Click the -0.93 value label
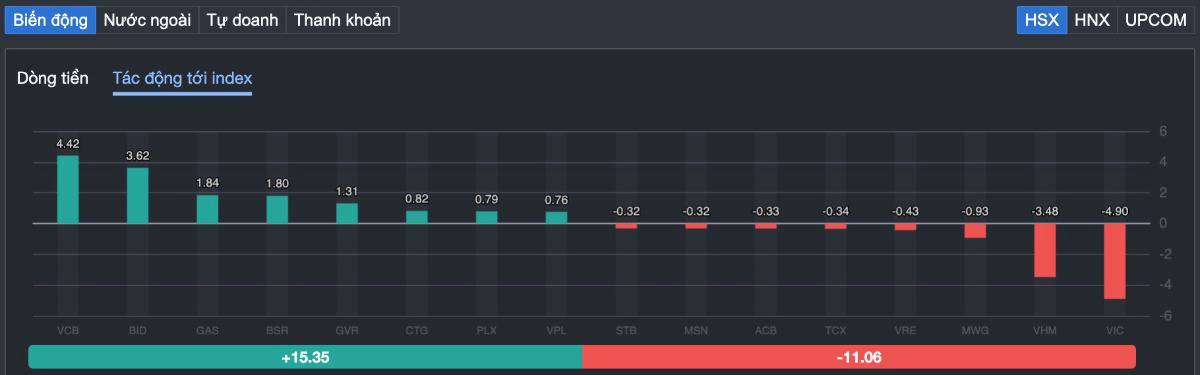The height and width of the screenshot is (375, 1200). (975, 211)
